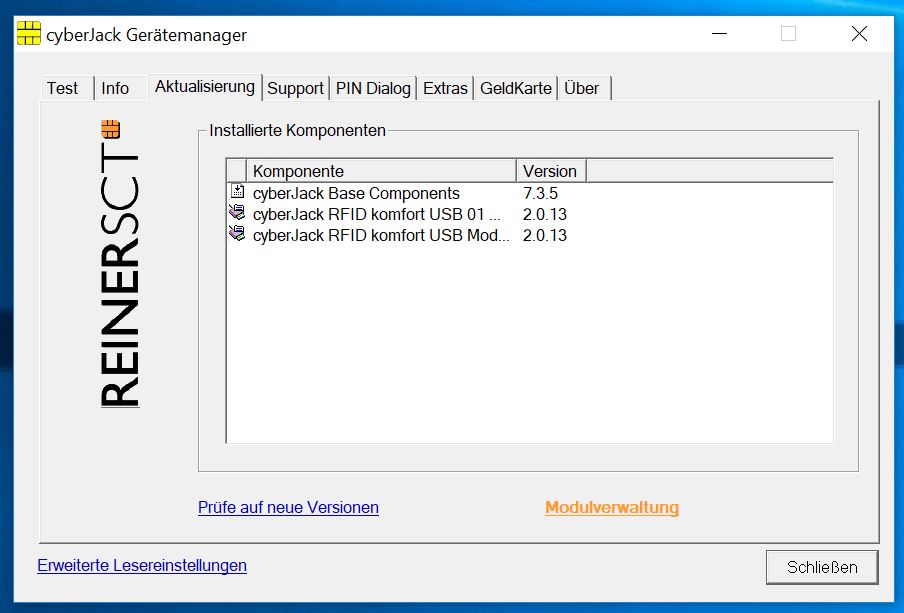Viewport: 904px width, 613px height.
Task: Click the icon beside cyberJack RFID komfort USB Mod
Action: pos(237,234)
